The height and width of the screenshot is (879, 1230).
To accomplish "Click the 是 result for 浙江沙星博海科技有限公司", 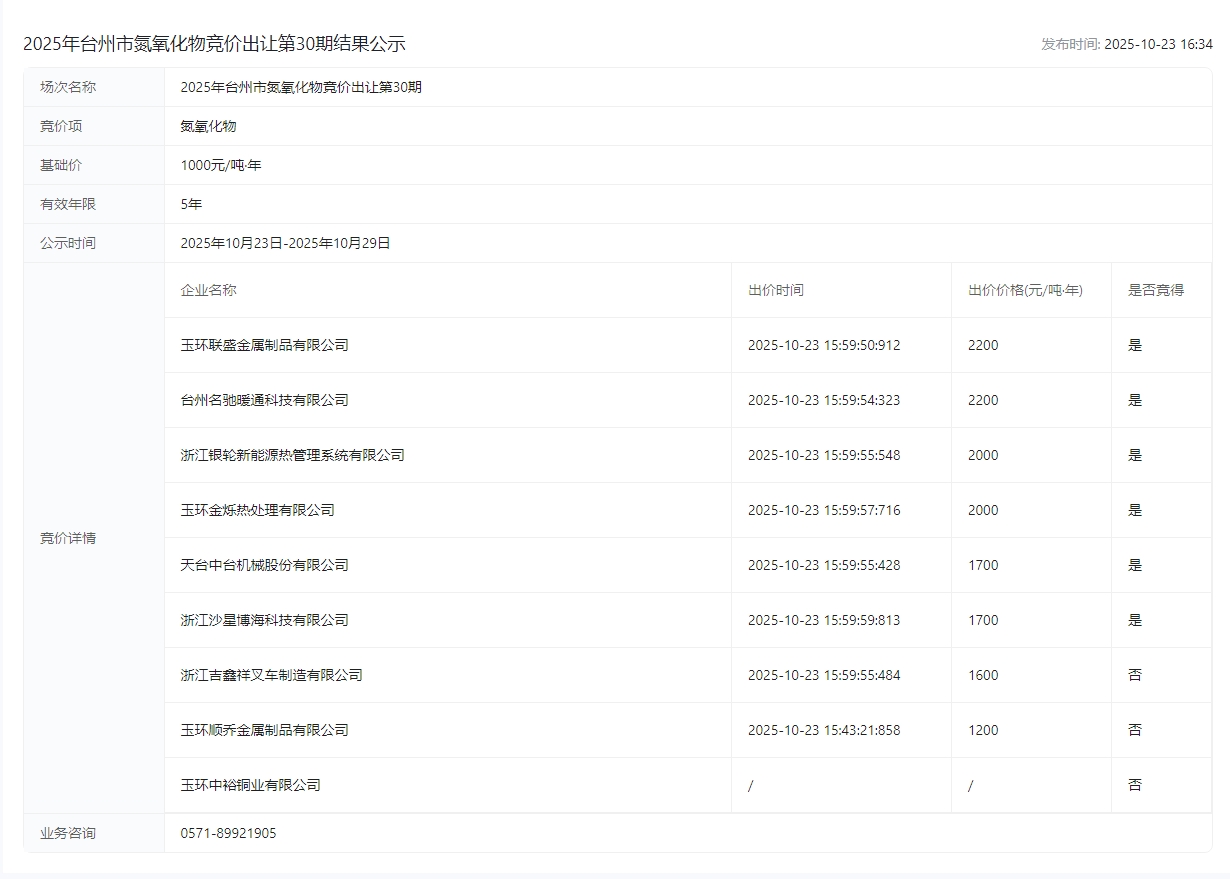I will (x=1135, y=620).
